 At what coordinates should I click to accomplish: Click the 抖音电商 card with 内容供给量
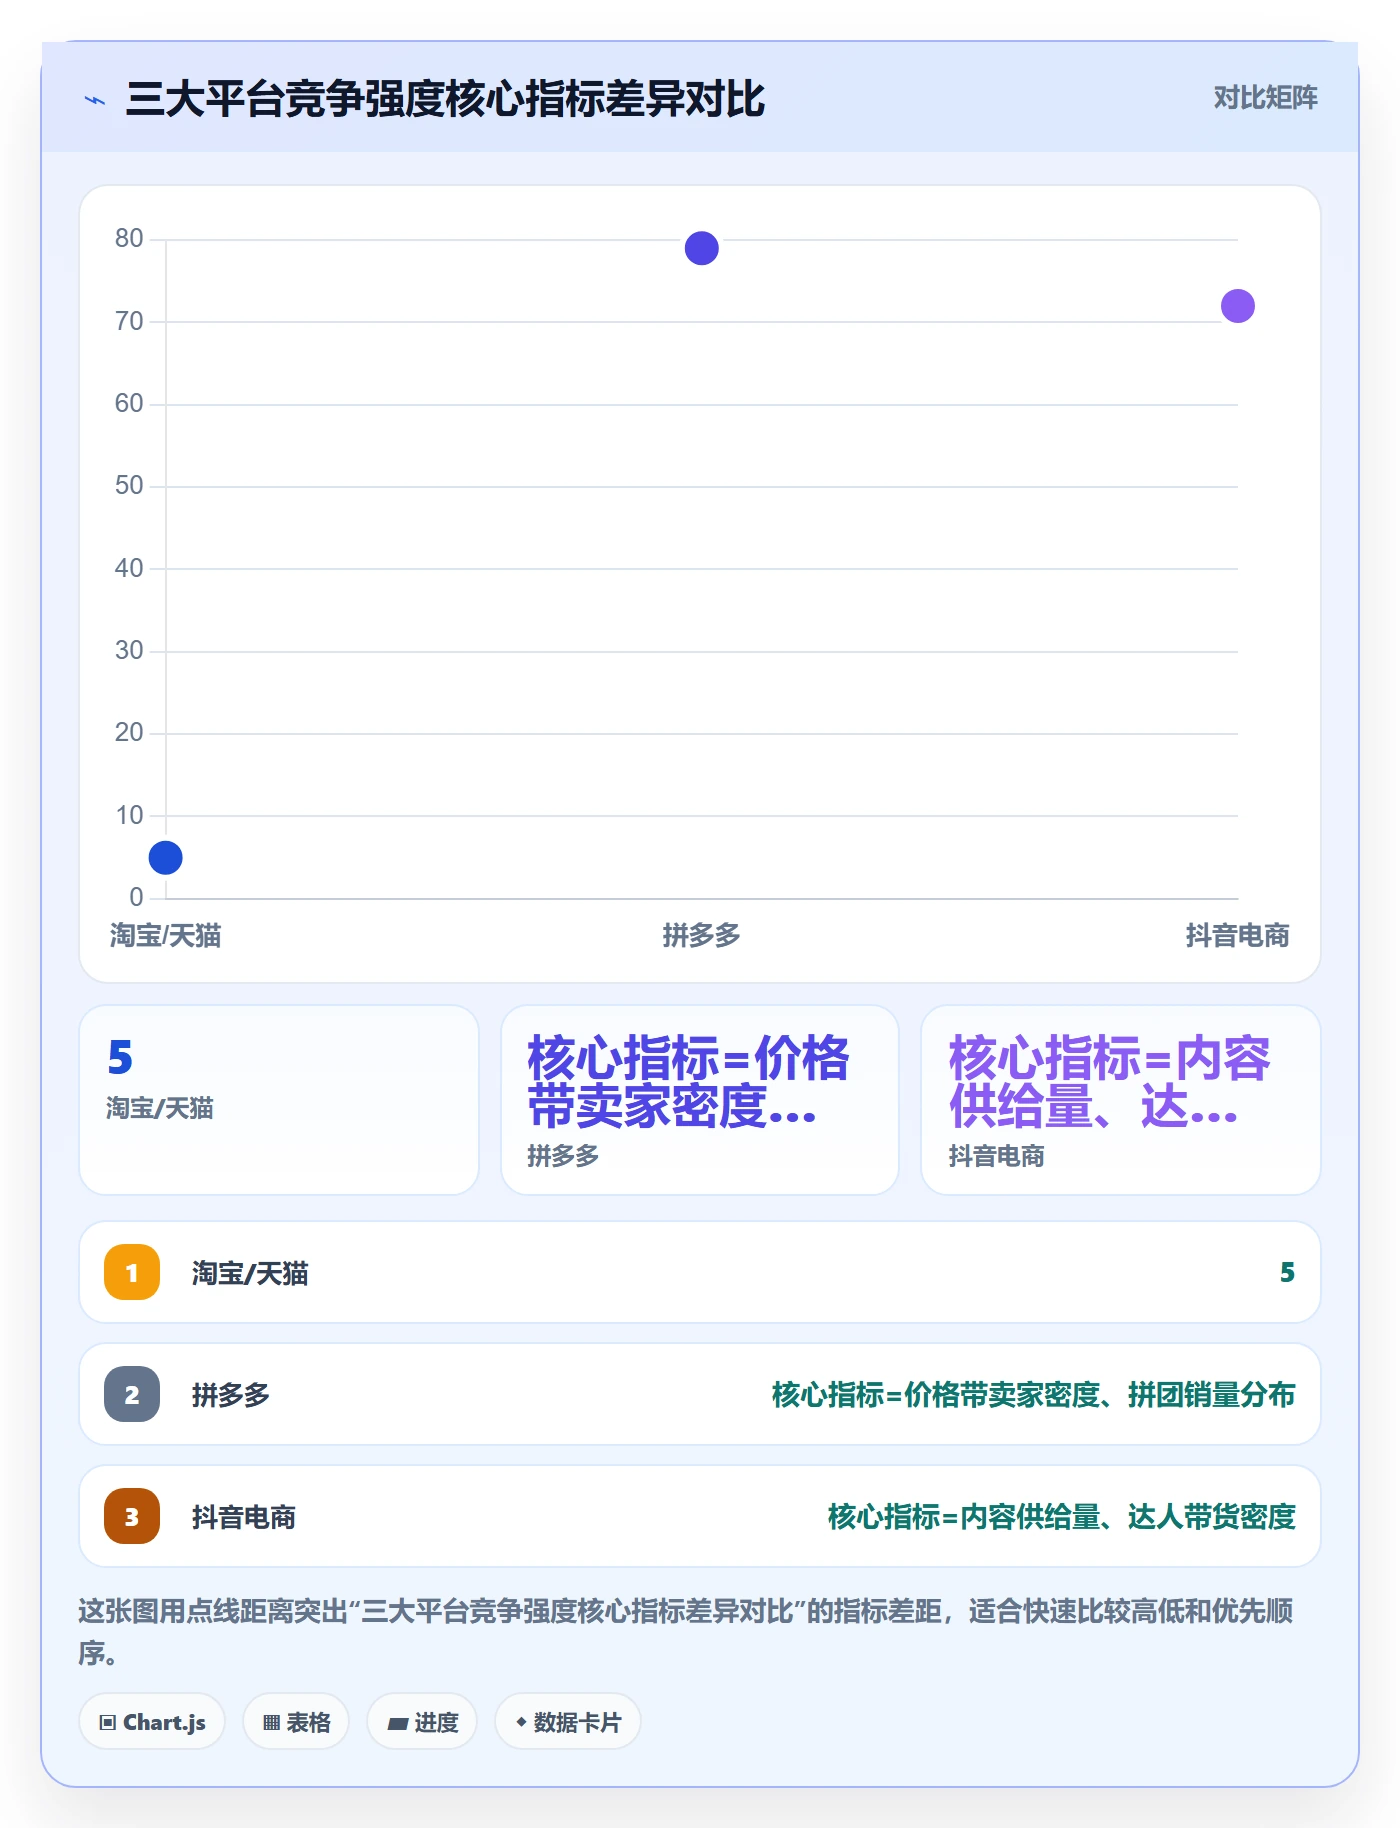point(1121,1100)
